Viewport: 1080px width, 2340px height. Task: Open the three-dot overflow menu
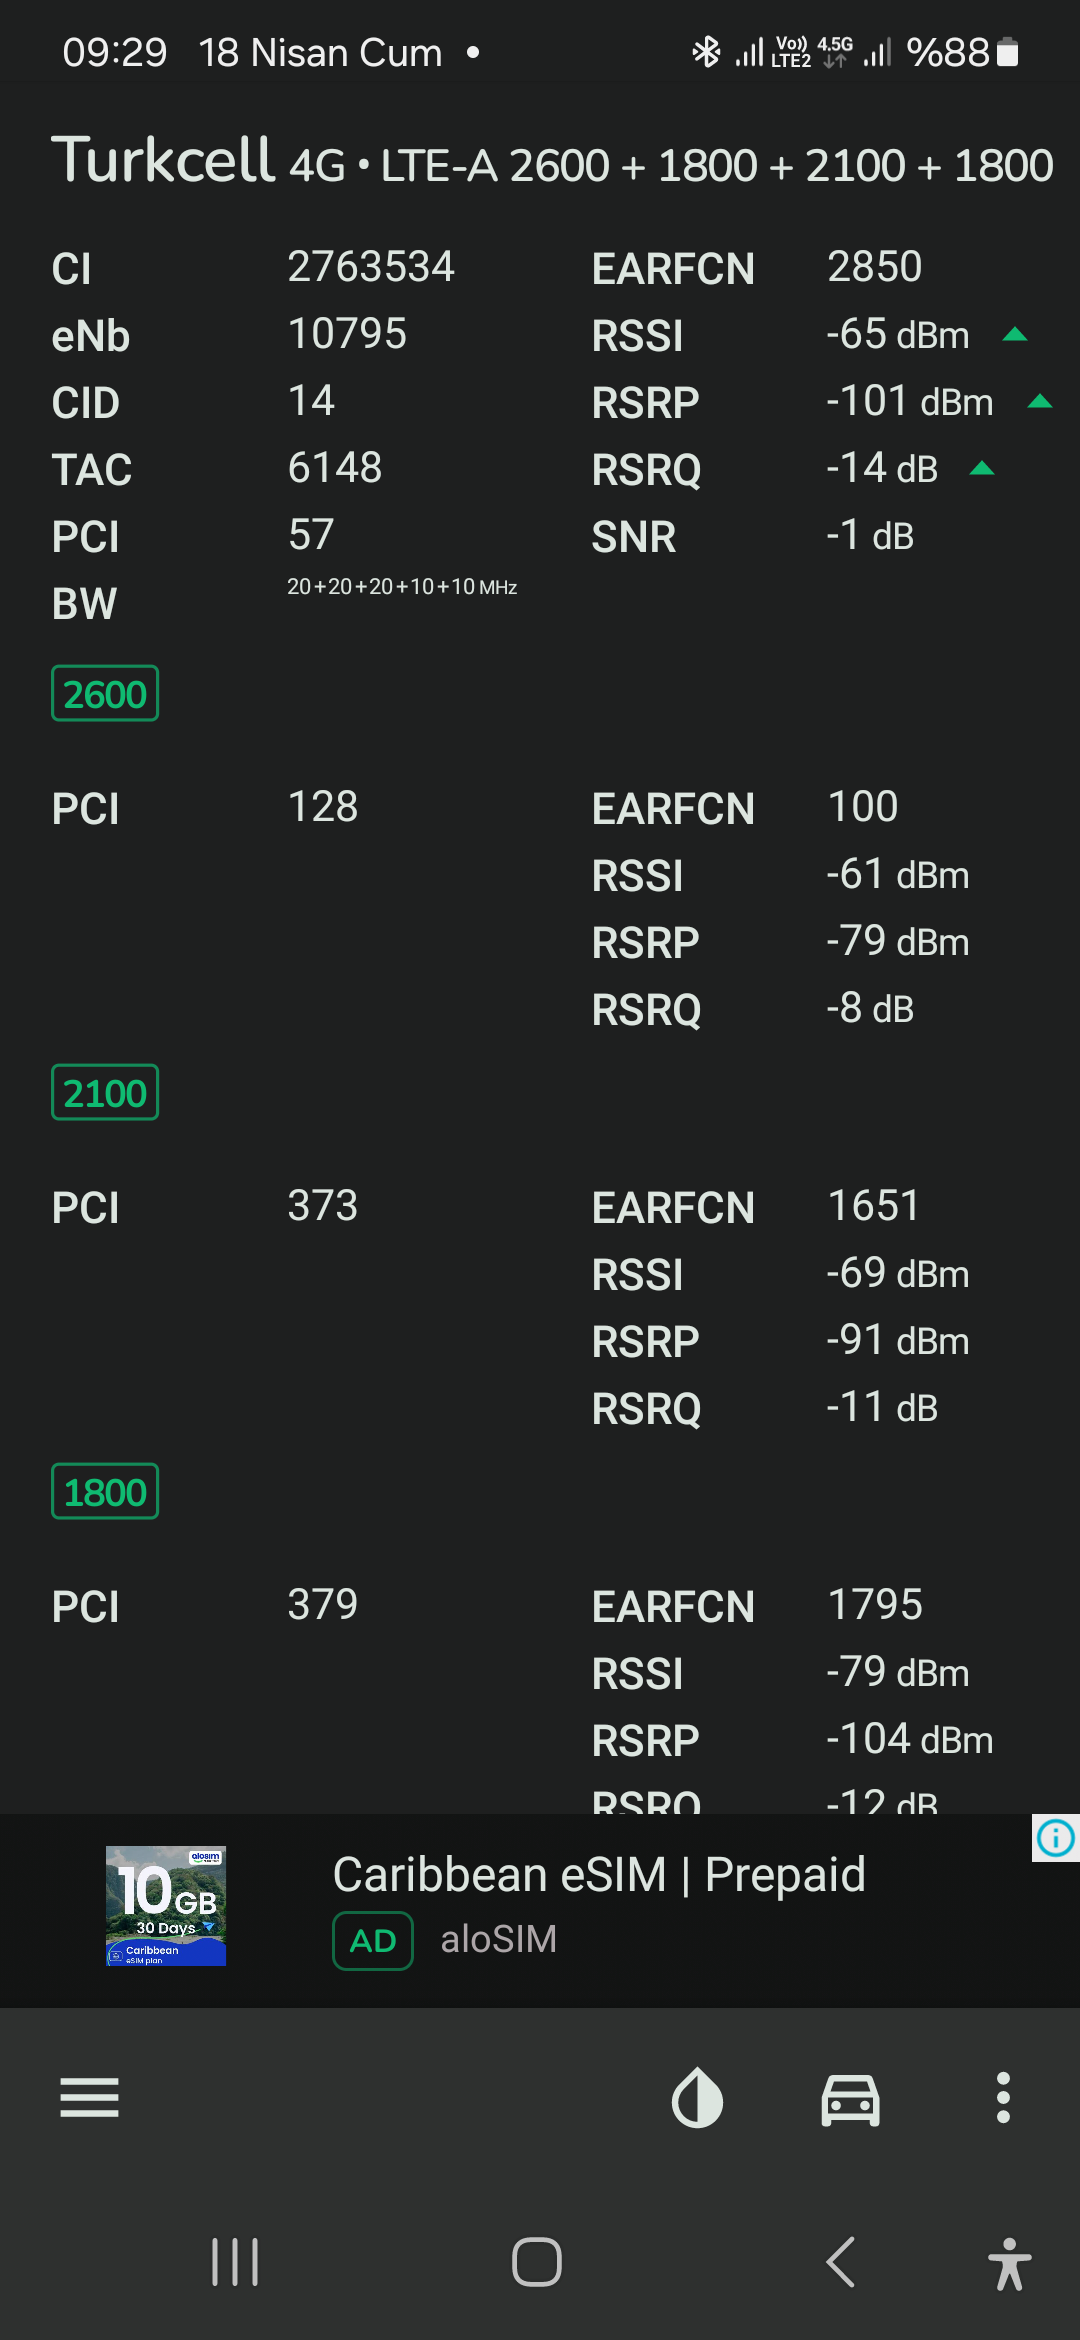(1003, 2097)
